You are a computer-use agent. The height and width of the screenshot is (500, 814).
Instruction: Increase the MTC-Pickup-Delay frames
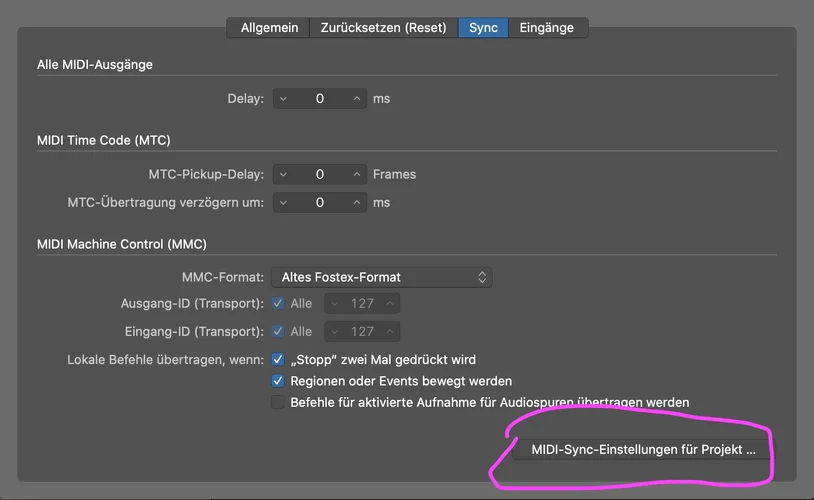[357, 174]
